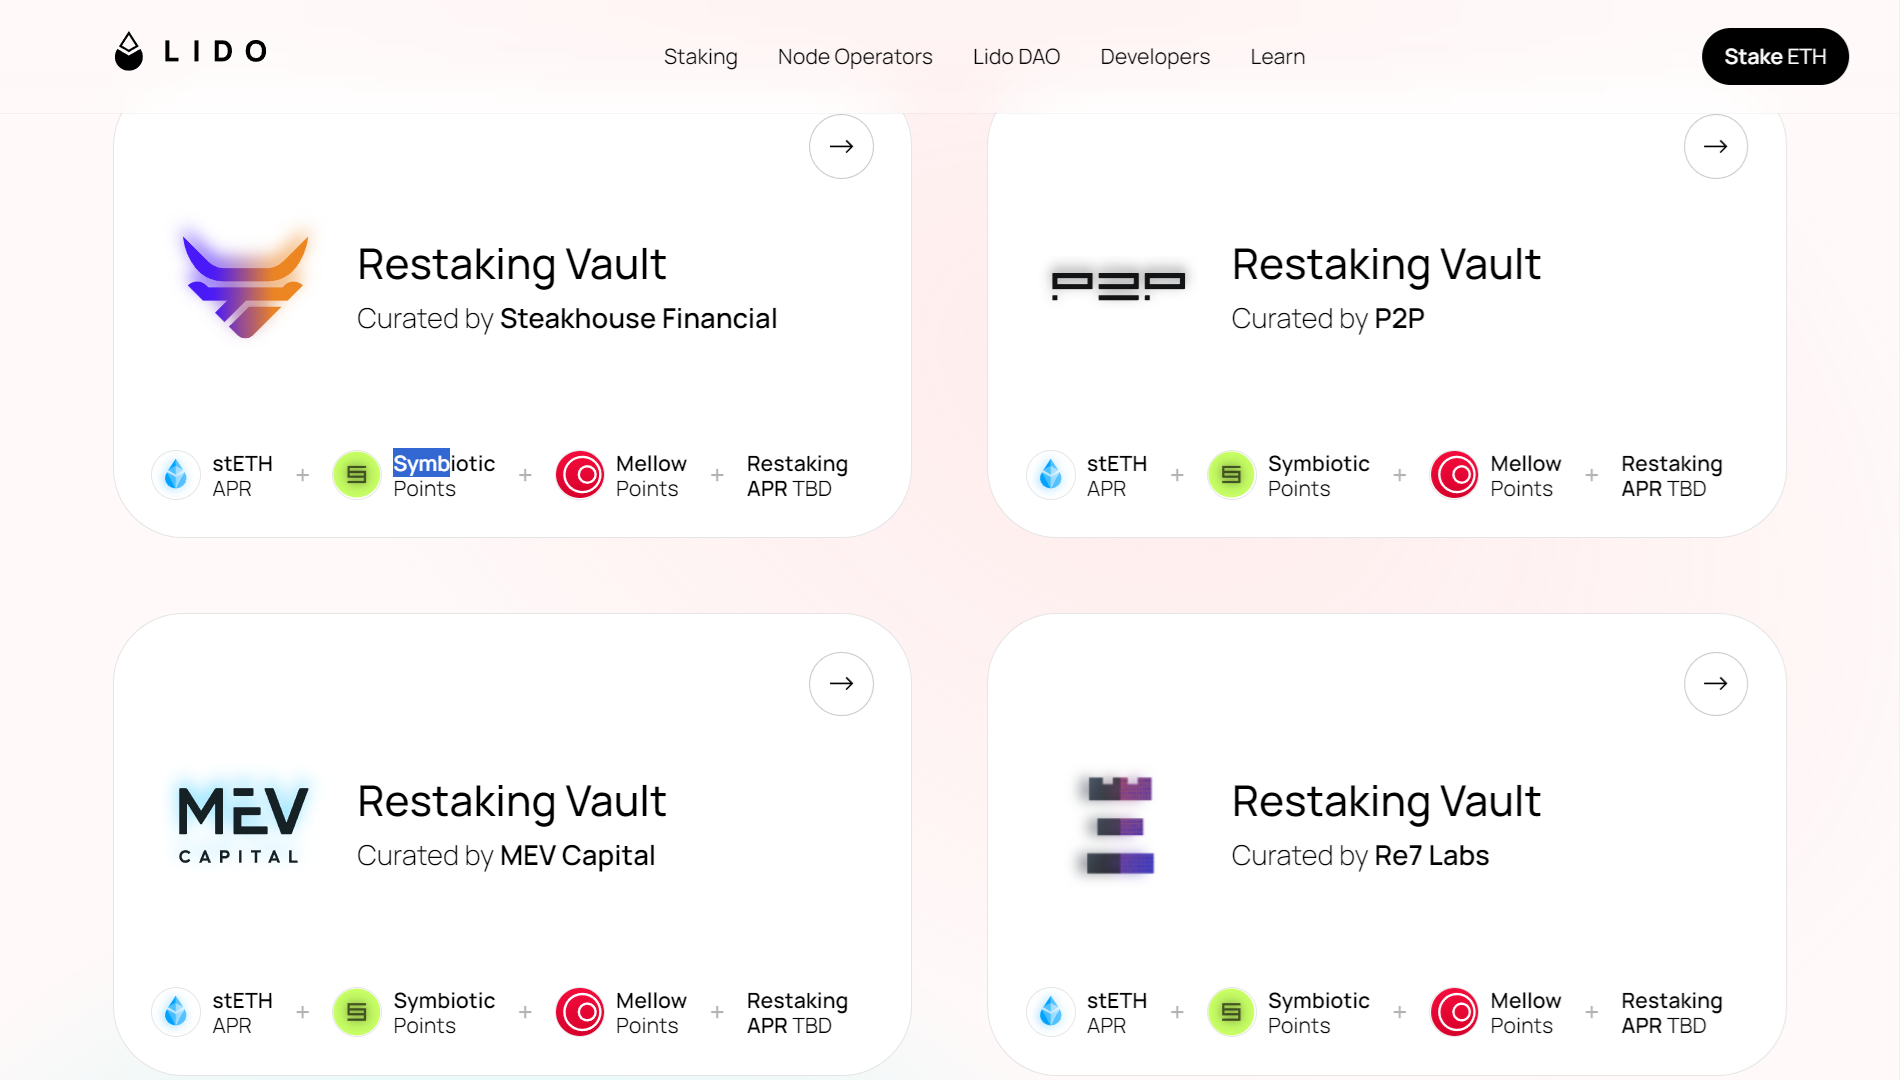This screenshot has height=1080, width=1900.
Task: Open the Node Operators menu item
Action: (855, 57)
